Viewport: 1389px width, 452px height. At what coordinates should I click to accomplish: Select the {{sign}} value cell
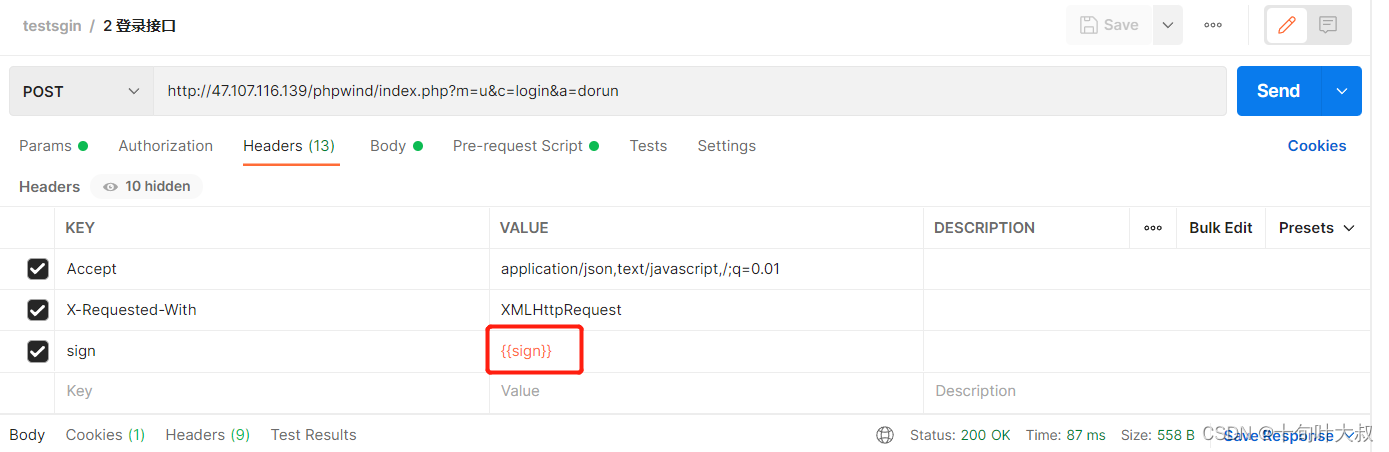pyautogui.click(x=526, y=352)
